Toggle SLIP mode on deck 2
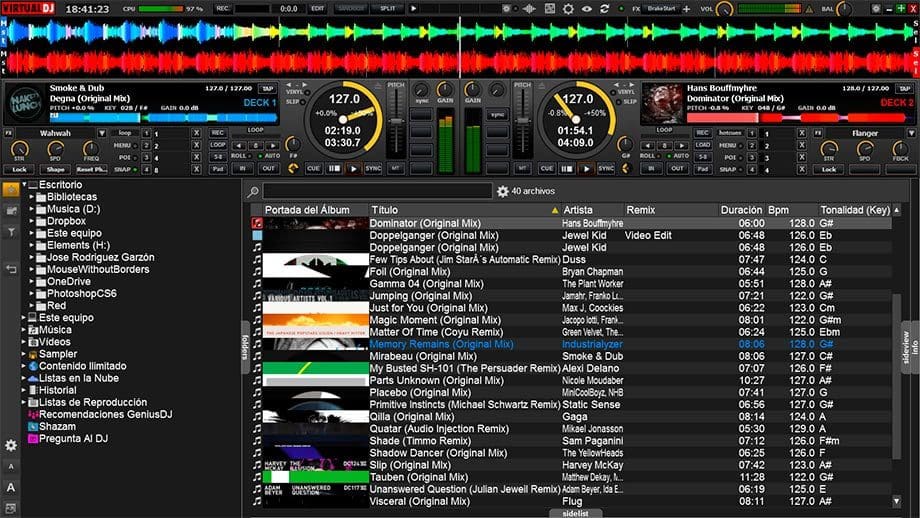The width and height of the screenshot is (920, 518). click(x=620, y=102)
